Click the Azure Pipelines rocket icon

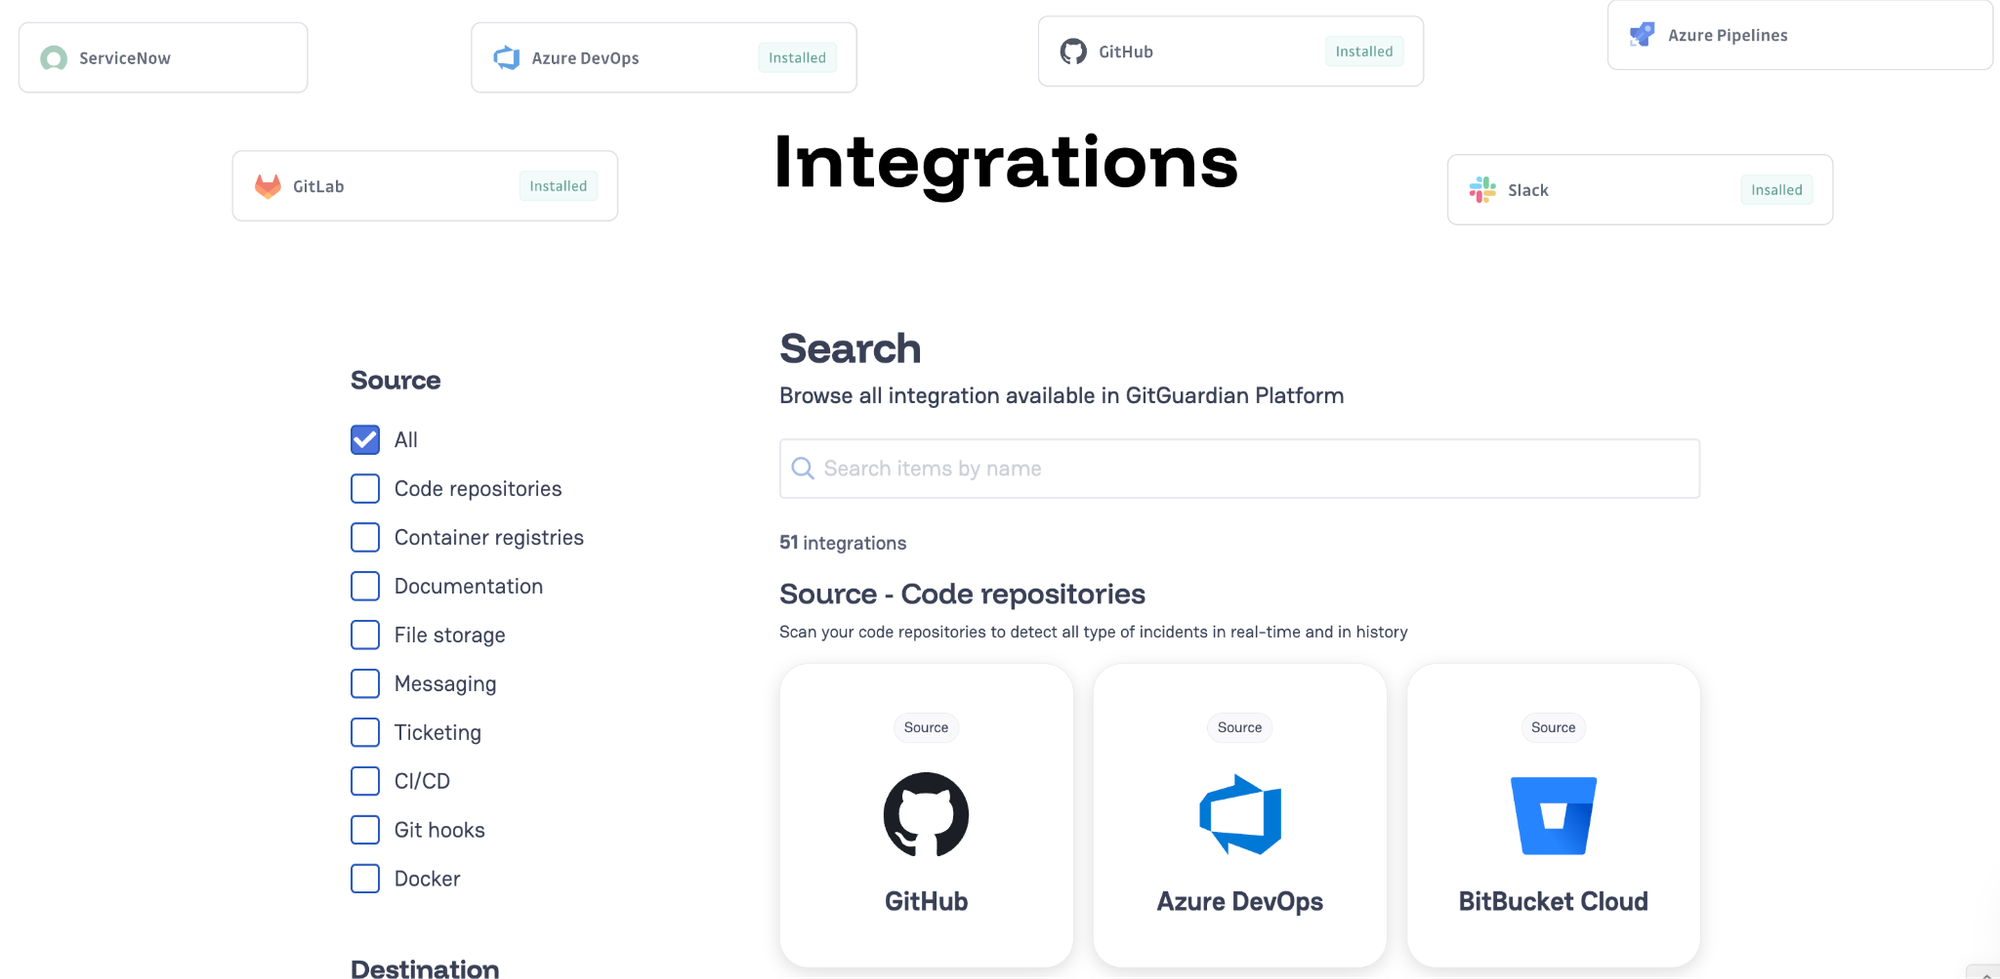[1642, 35]
